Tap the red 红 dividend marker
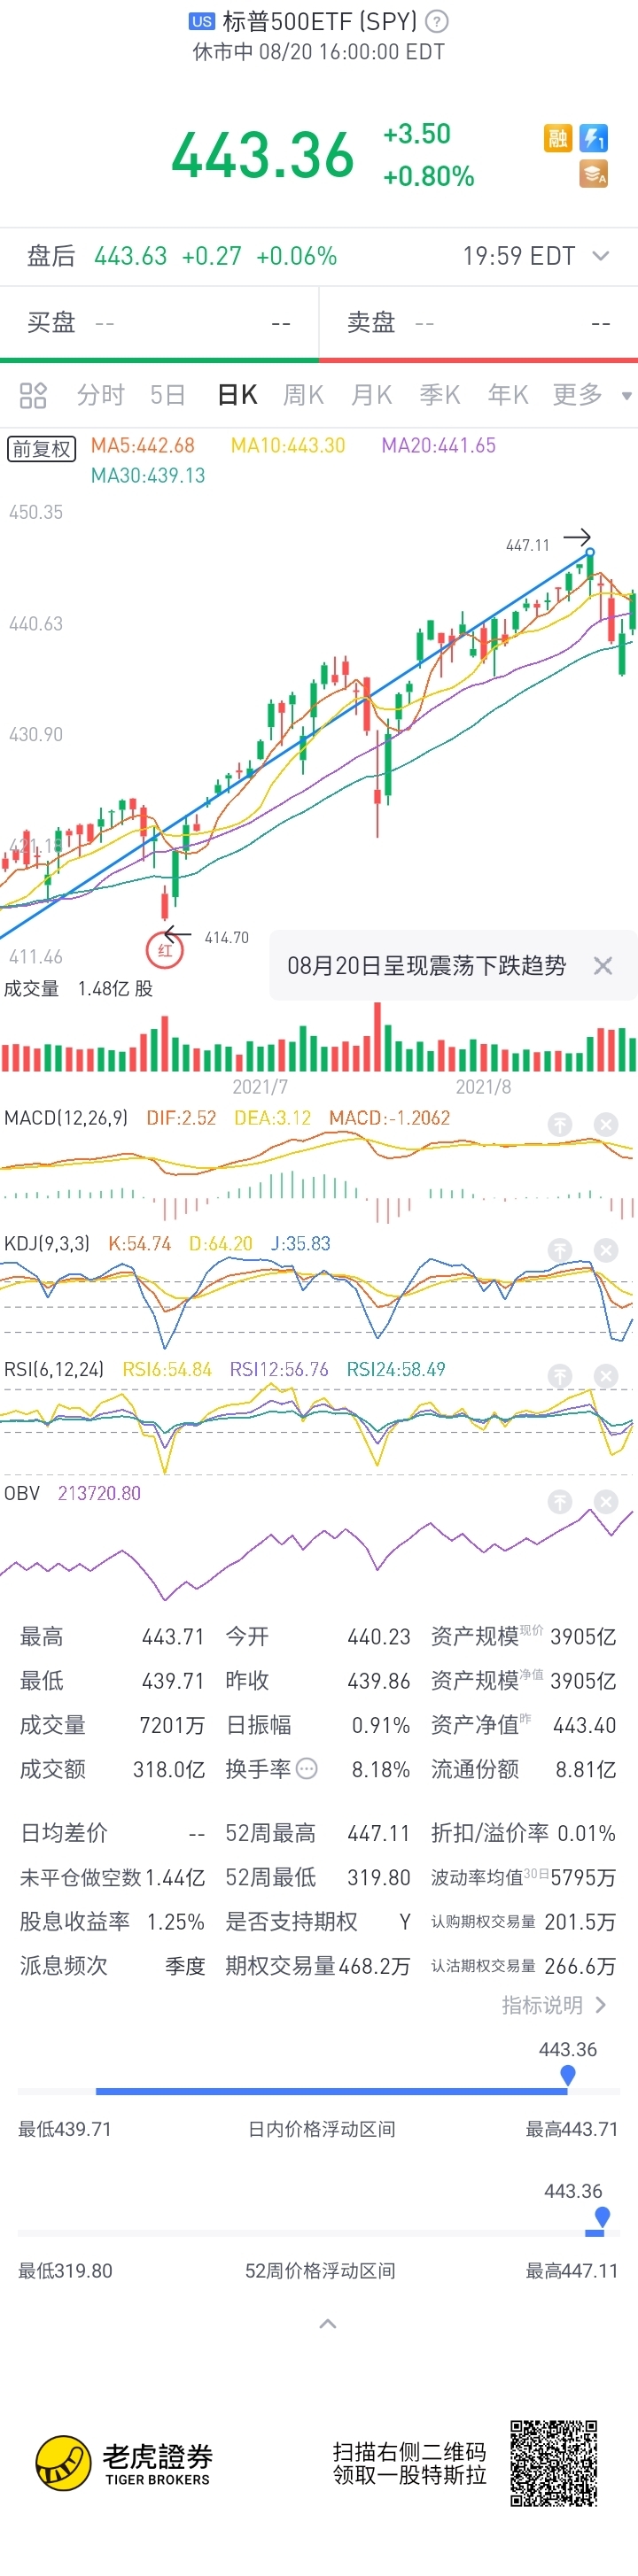 click(x=165, y=950)
